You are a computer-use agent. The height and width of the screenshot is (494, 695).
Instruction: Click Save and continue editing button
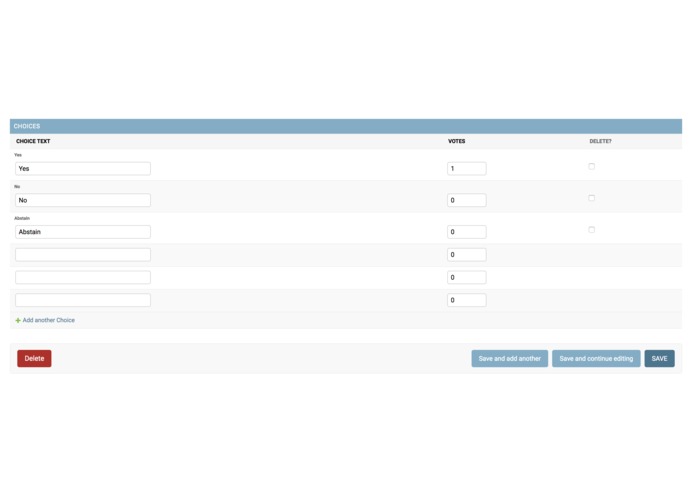(x=596, y=358)
